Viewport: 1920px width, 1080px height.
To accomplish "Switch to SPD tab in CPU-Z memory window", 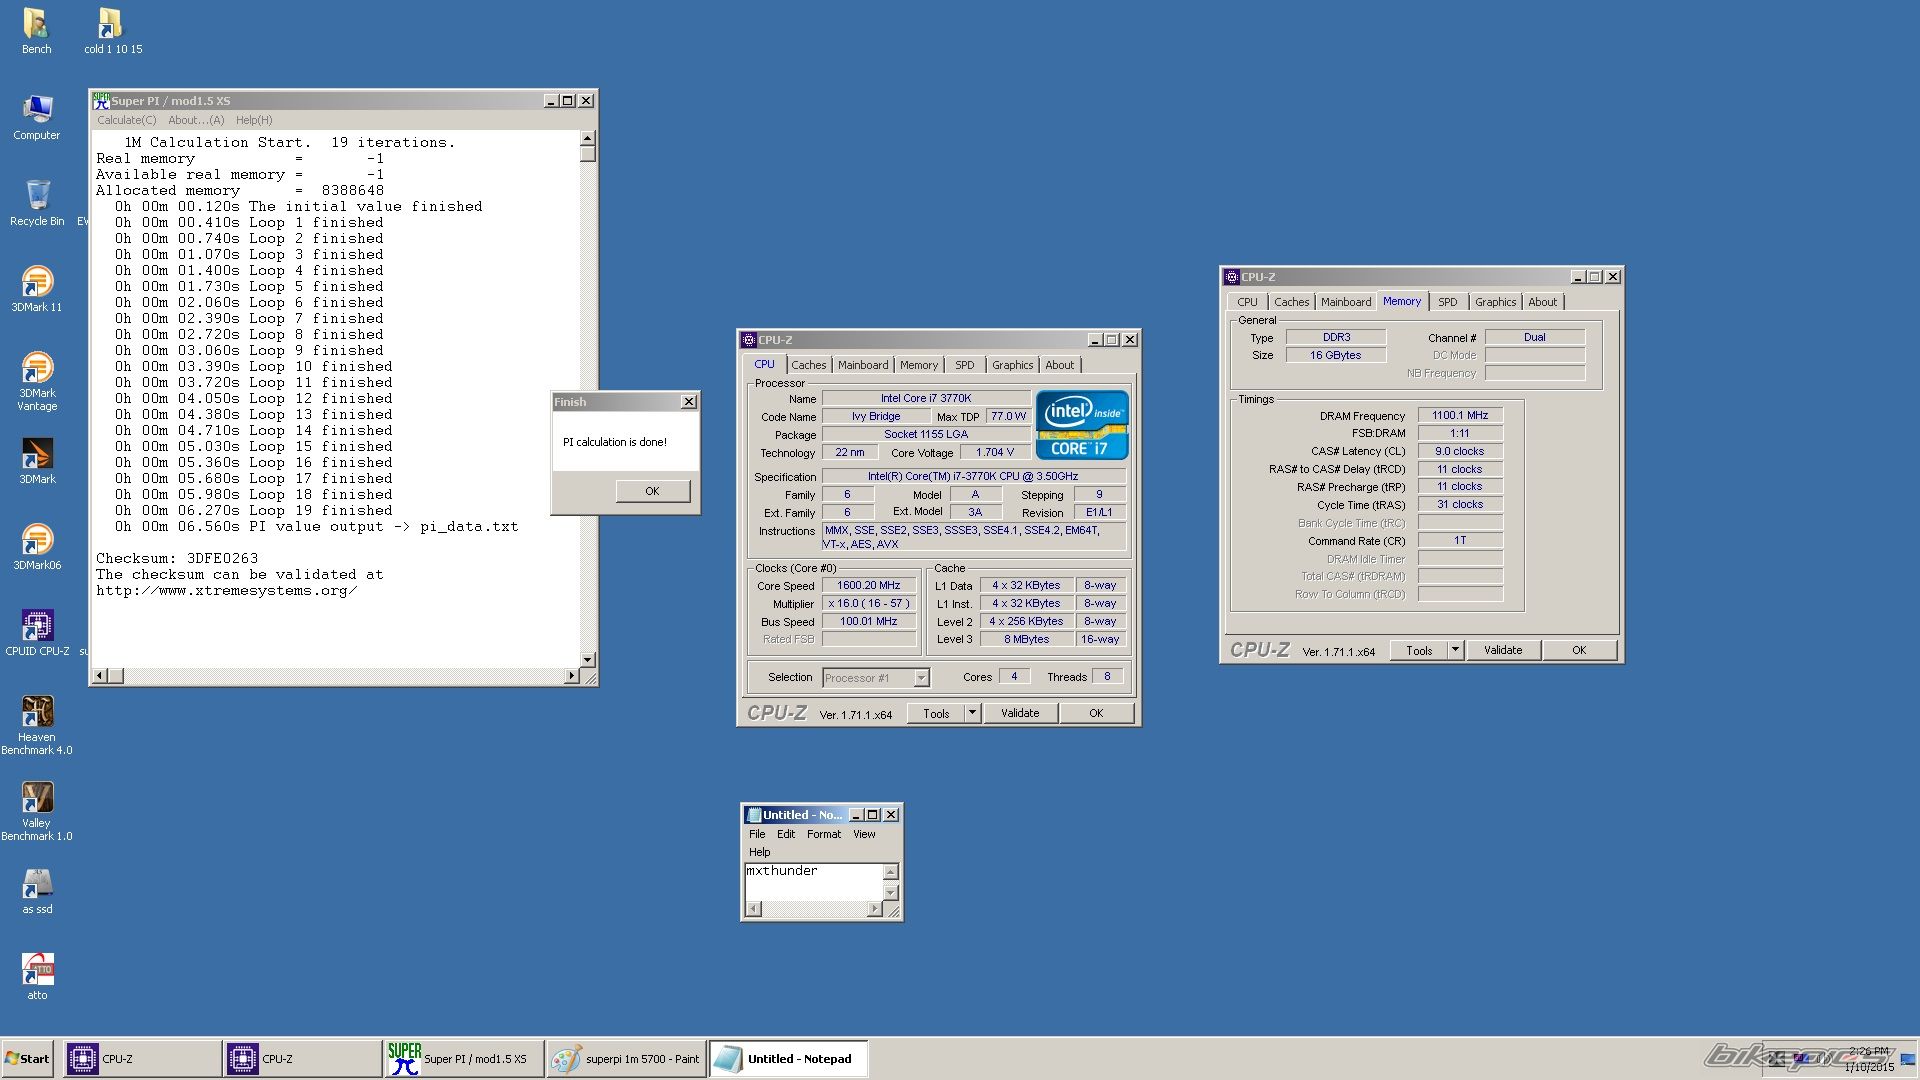I will click(1447, 302).
